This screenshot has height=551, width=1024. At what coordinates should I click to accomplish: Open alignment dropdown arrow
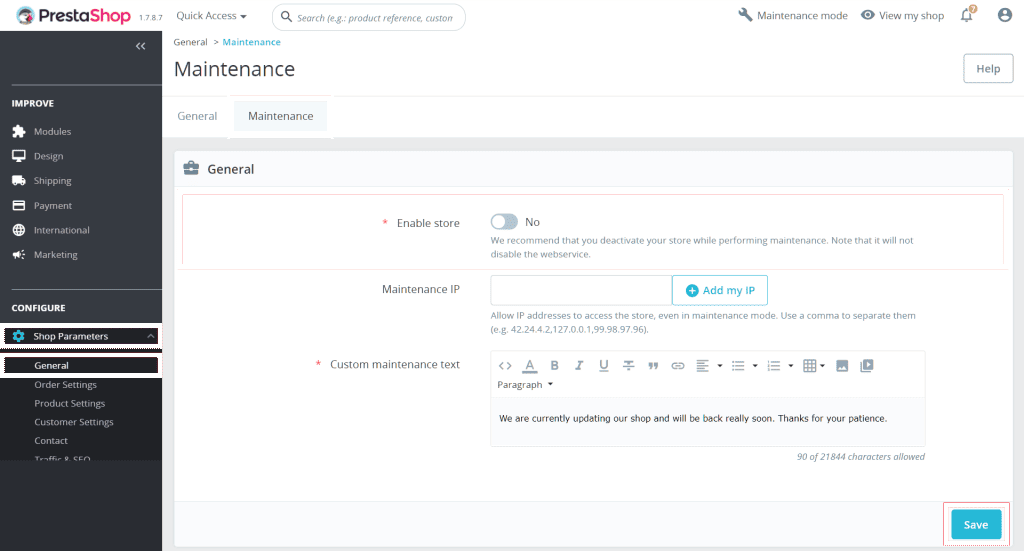[720, 366]
